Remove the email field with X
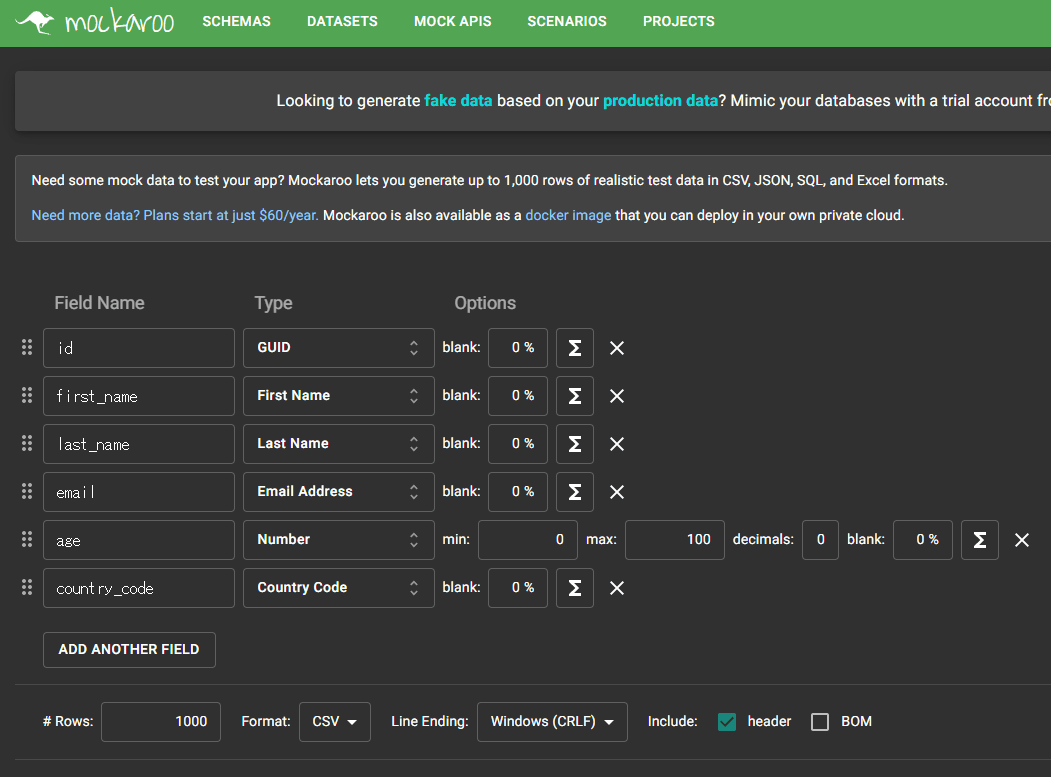Image resolution: width=1051 pixels, height=777 pixels. coord(617,492)
